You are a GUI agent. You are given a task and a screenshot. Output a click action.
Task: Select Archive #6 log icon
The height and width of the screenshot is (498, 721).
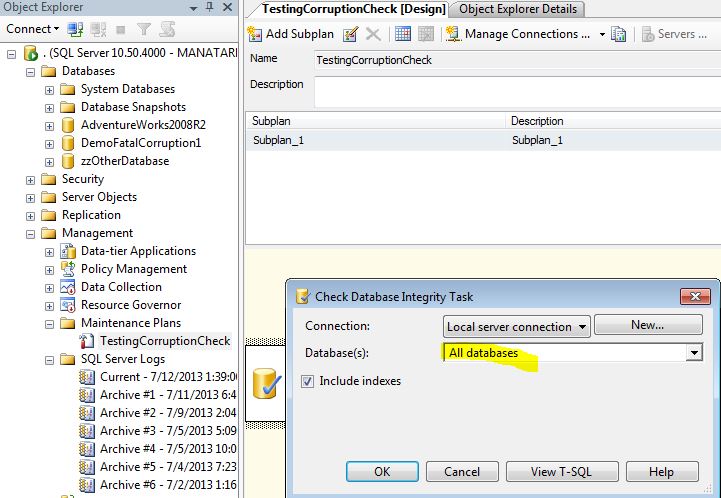pyautogui.click(x=87, y=484)
